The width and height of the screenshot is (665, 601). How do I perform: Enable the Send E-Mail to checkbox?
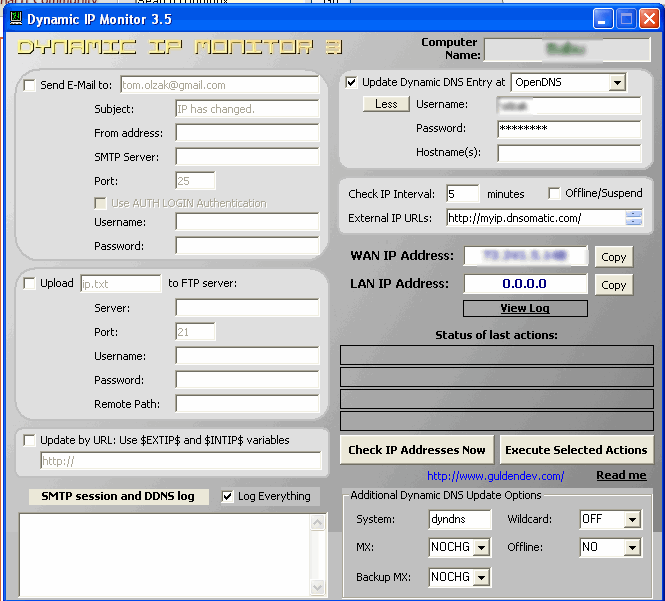pyautogui.click(x=29, y=86)
